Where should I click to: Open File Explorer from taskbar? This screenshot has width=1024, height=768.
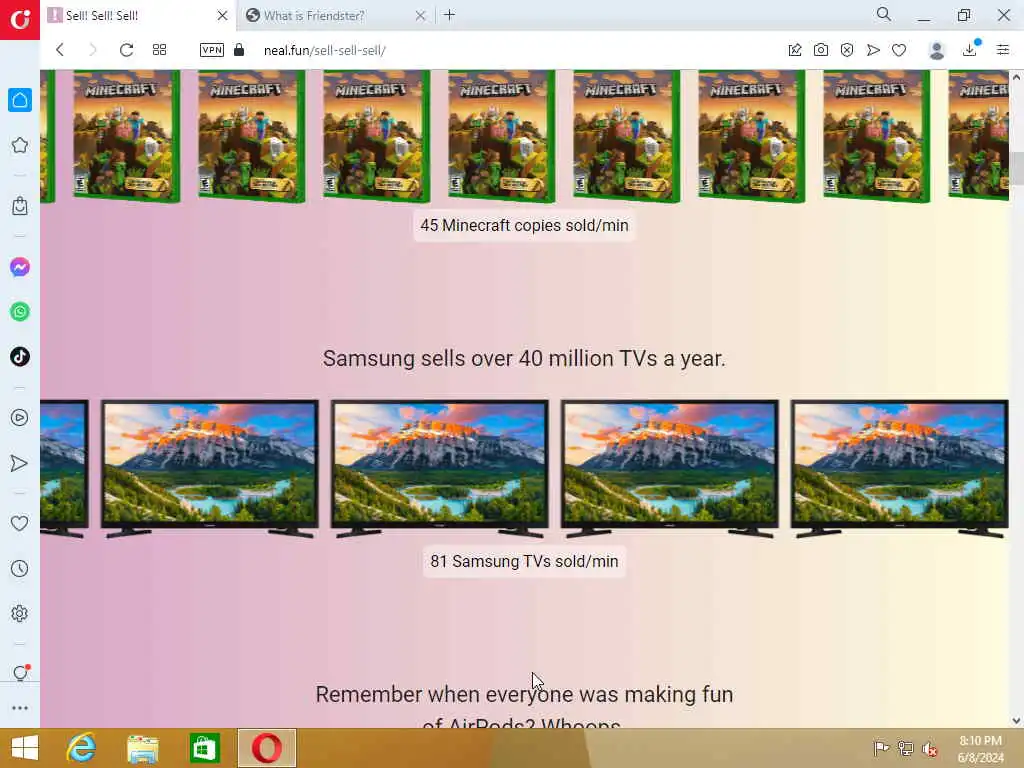(x=142, y=748)
